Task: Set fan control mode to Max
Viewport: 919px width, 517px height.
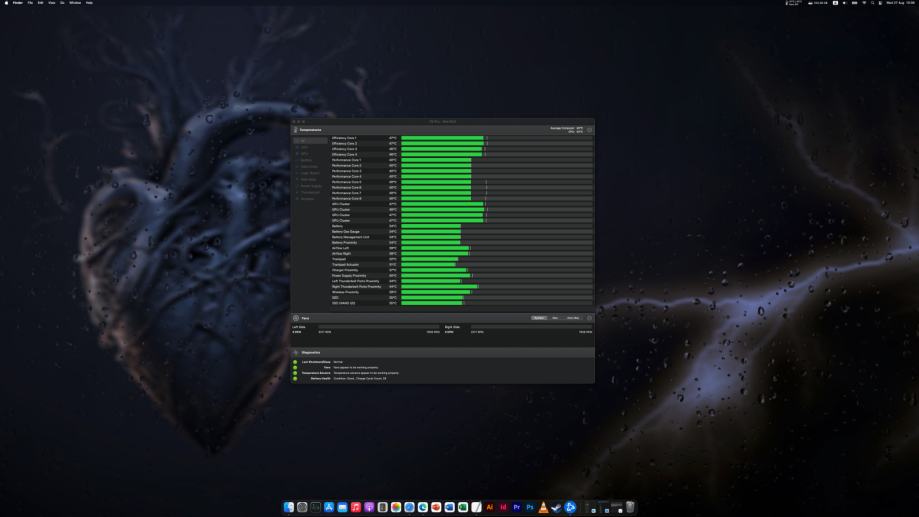Action: point(555,318)
